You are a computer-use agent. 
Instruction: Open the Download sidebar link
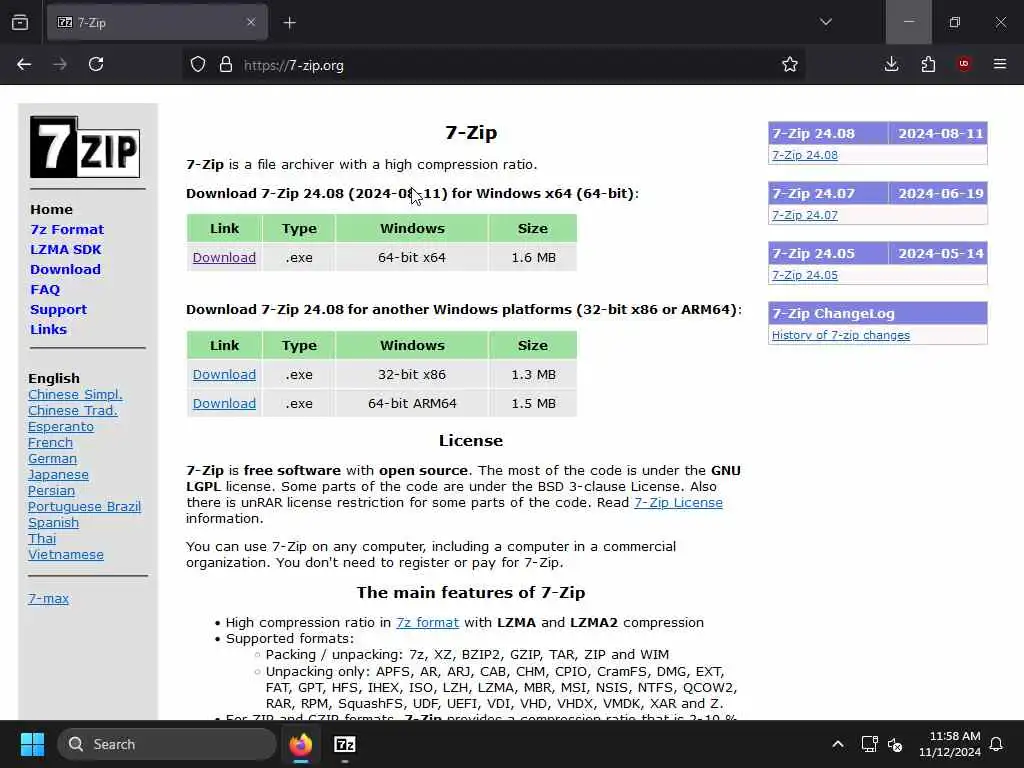[65, 269]
